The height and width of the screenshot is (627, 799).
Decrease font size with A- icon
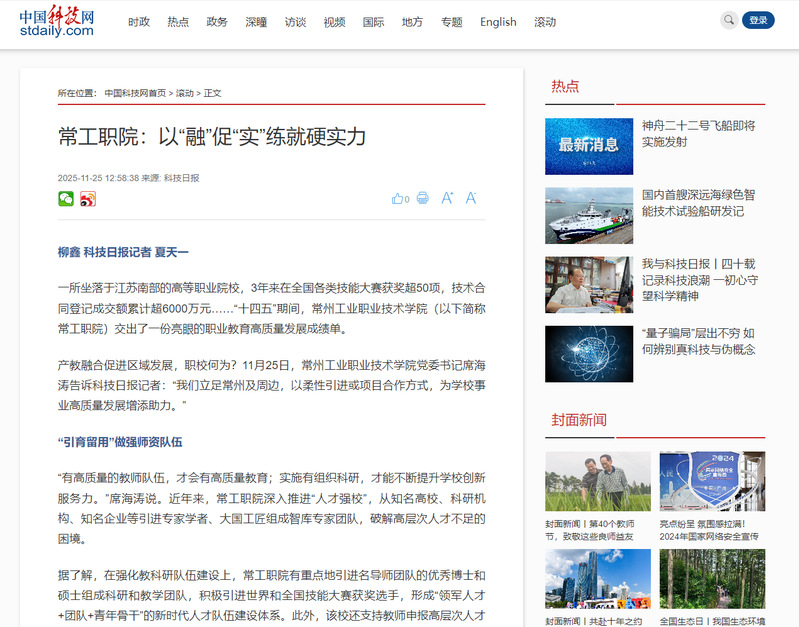click(x=471, y=198)
